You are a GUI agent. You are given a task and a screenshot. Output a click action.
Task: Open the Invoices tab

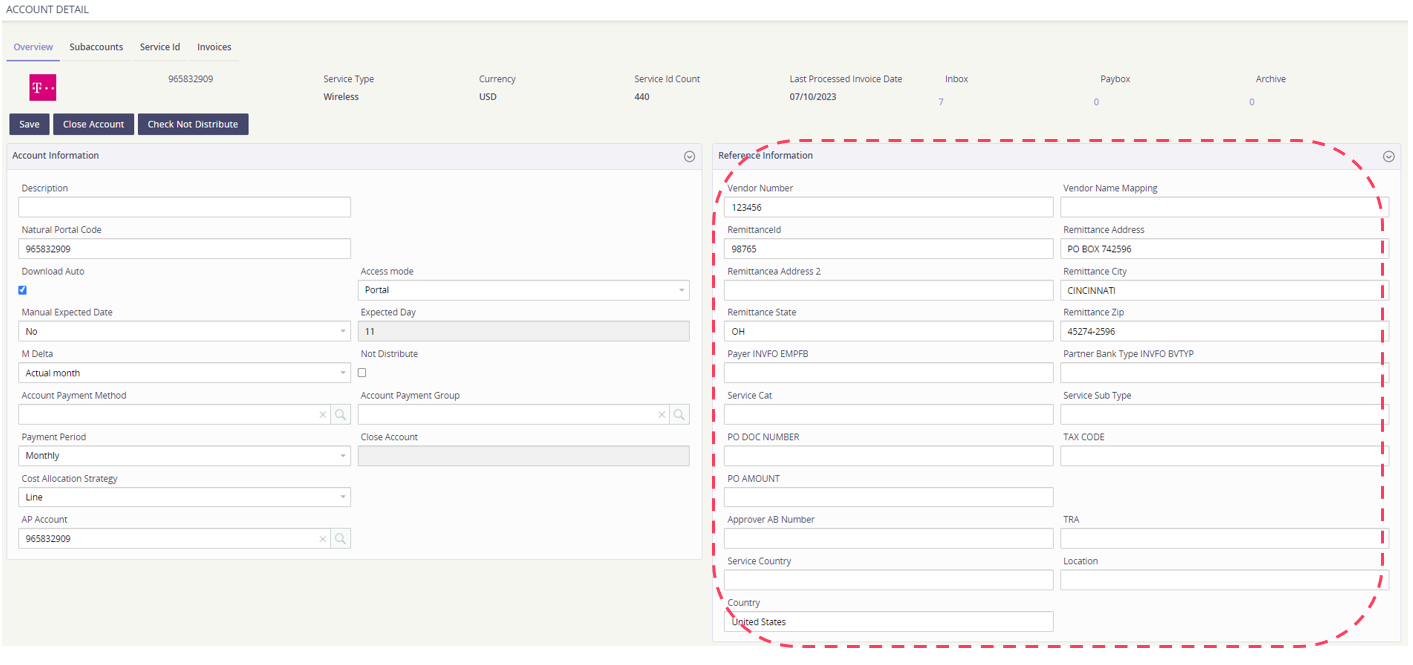click(214, 47)
